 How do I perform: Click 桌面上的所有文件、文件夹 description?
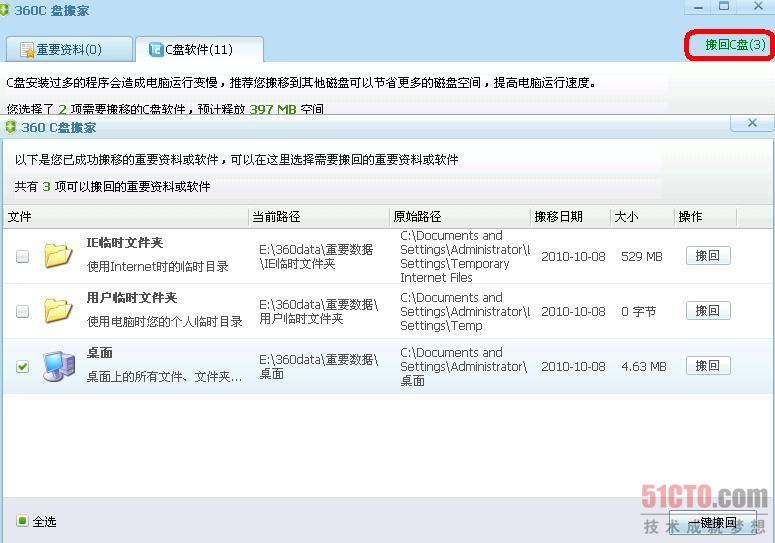(x=165, y=377)
